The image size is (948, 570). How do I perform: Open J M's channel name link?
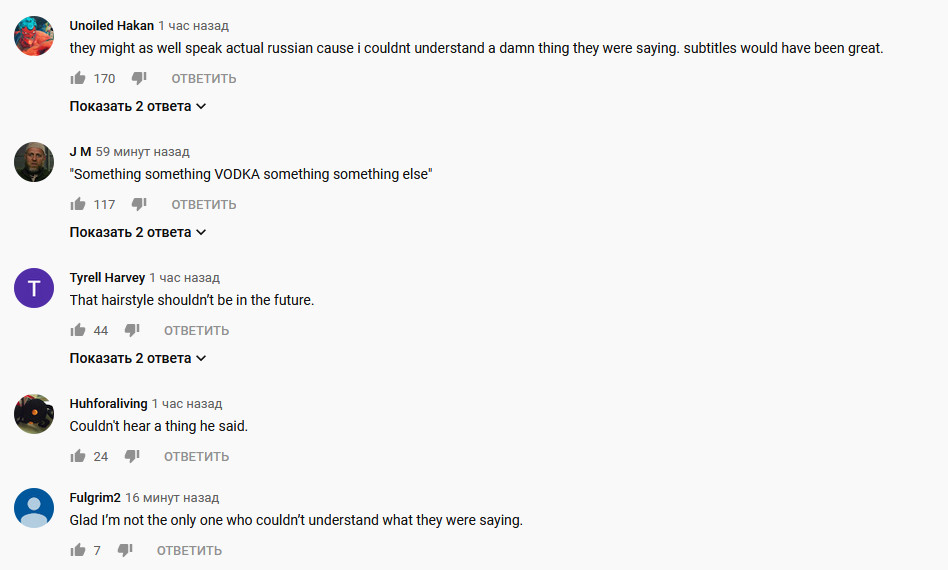click(x=80, y=152)
